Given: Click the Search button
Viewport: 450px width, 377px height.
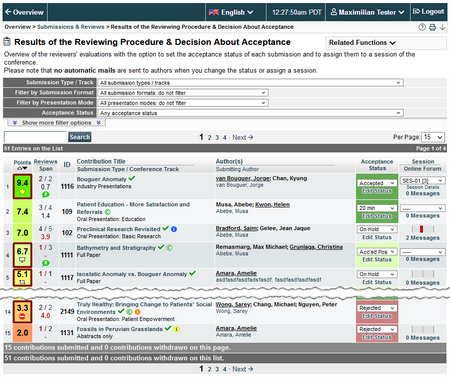Looking at the screenshot, I should 80,137.
